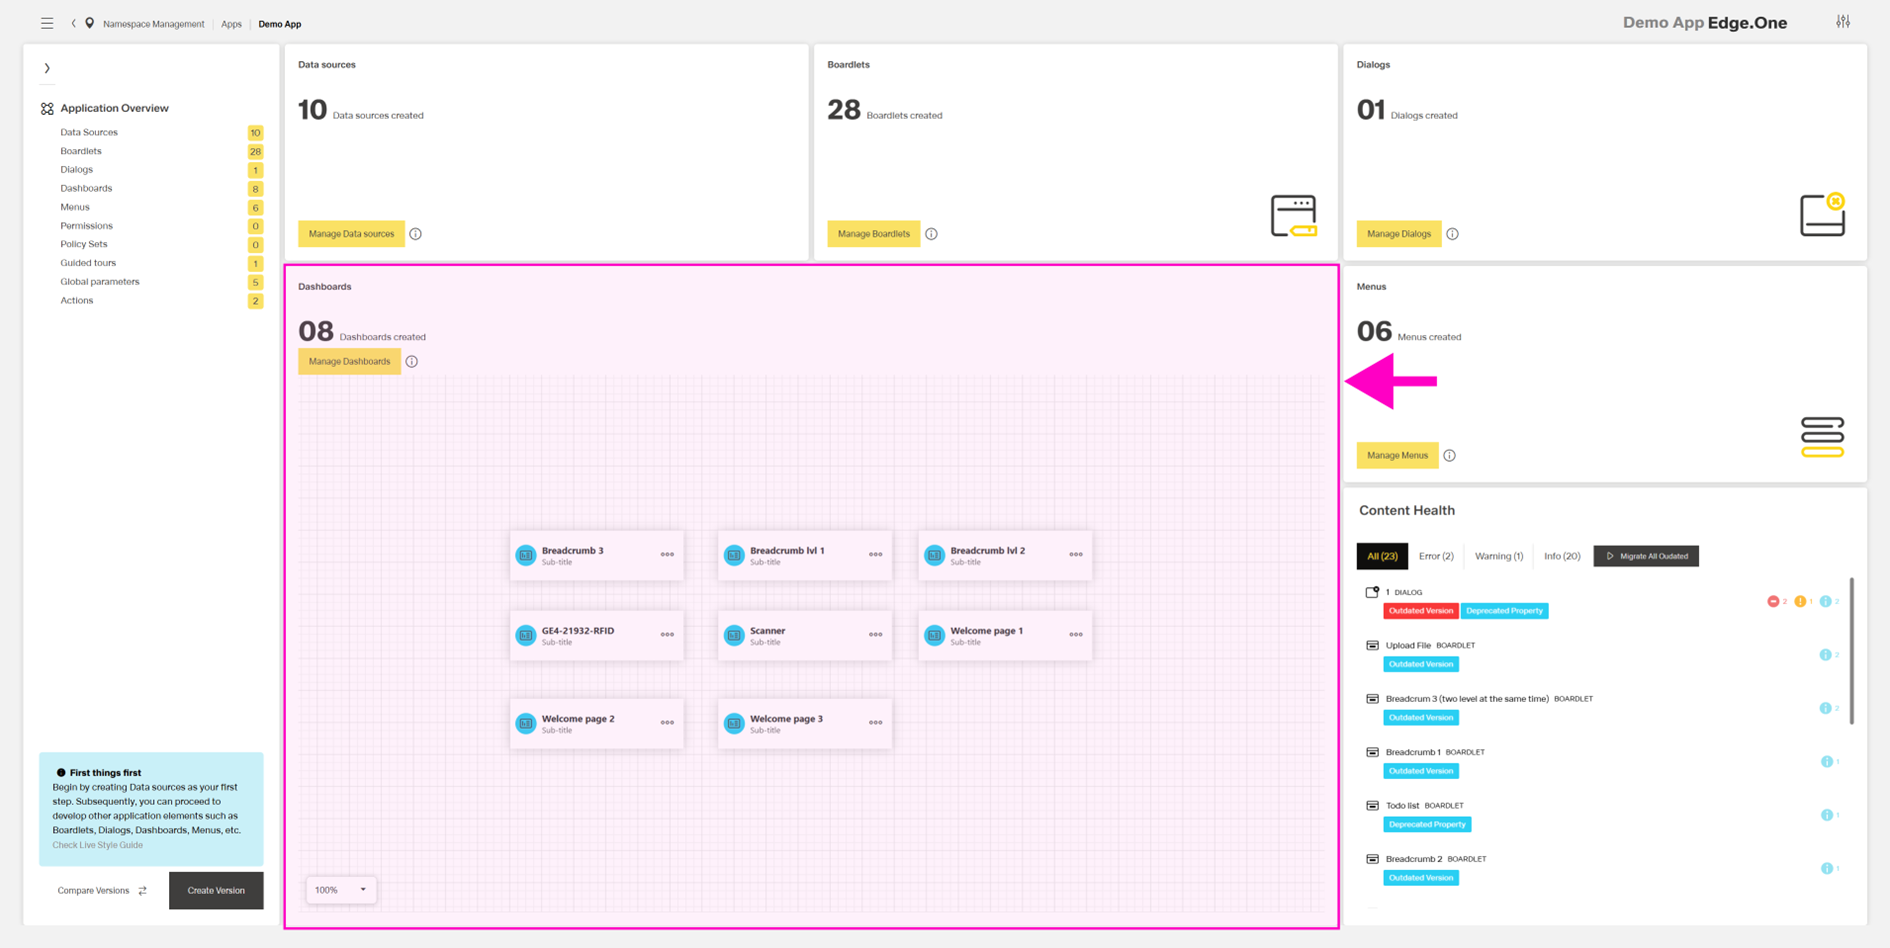
Task: Click info icon beside Manage Data sources
Action: (x=416, y=234)
